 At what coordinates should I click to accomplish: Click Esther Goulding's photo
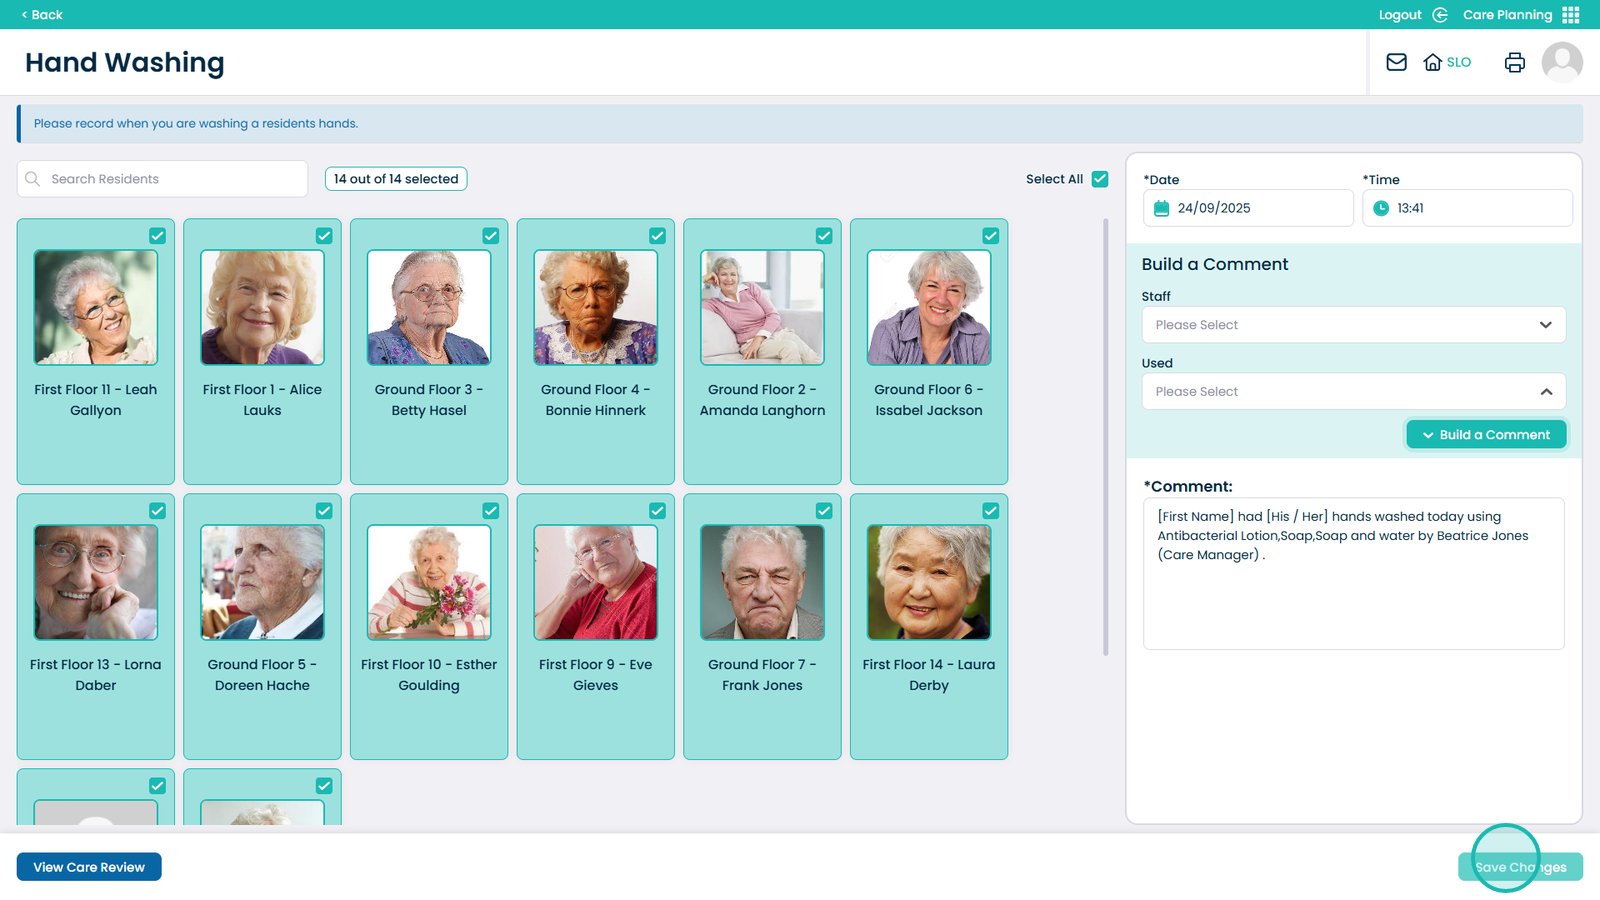coord(429,582)
